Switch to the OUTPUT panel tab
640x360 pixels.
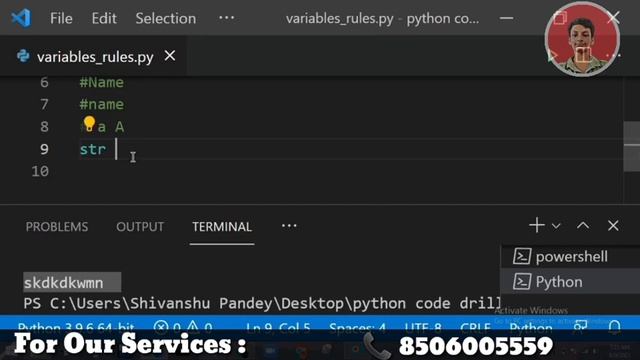pyautogui.click(x=140, y=227)
